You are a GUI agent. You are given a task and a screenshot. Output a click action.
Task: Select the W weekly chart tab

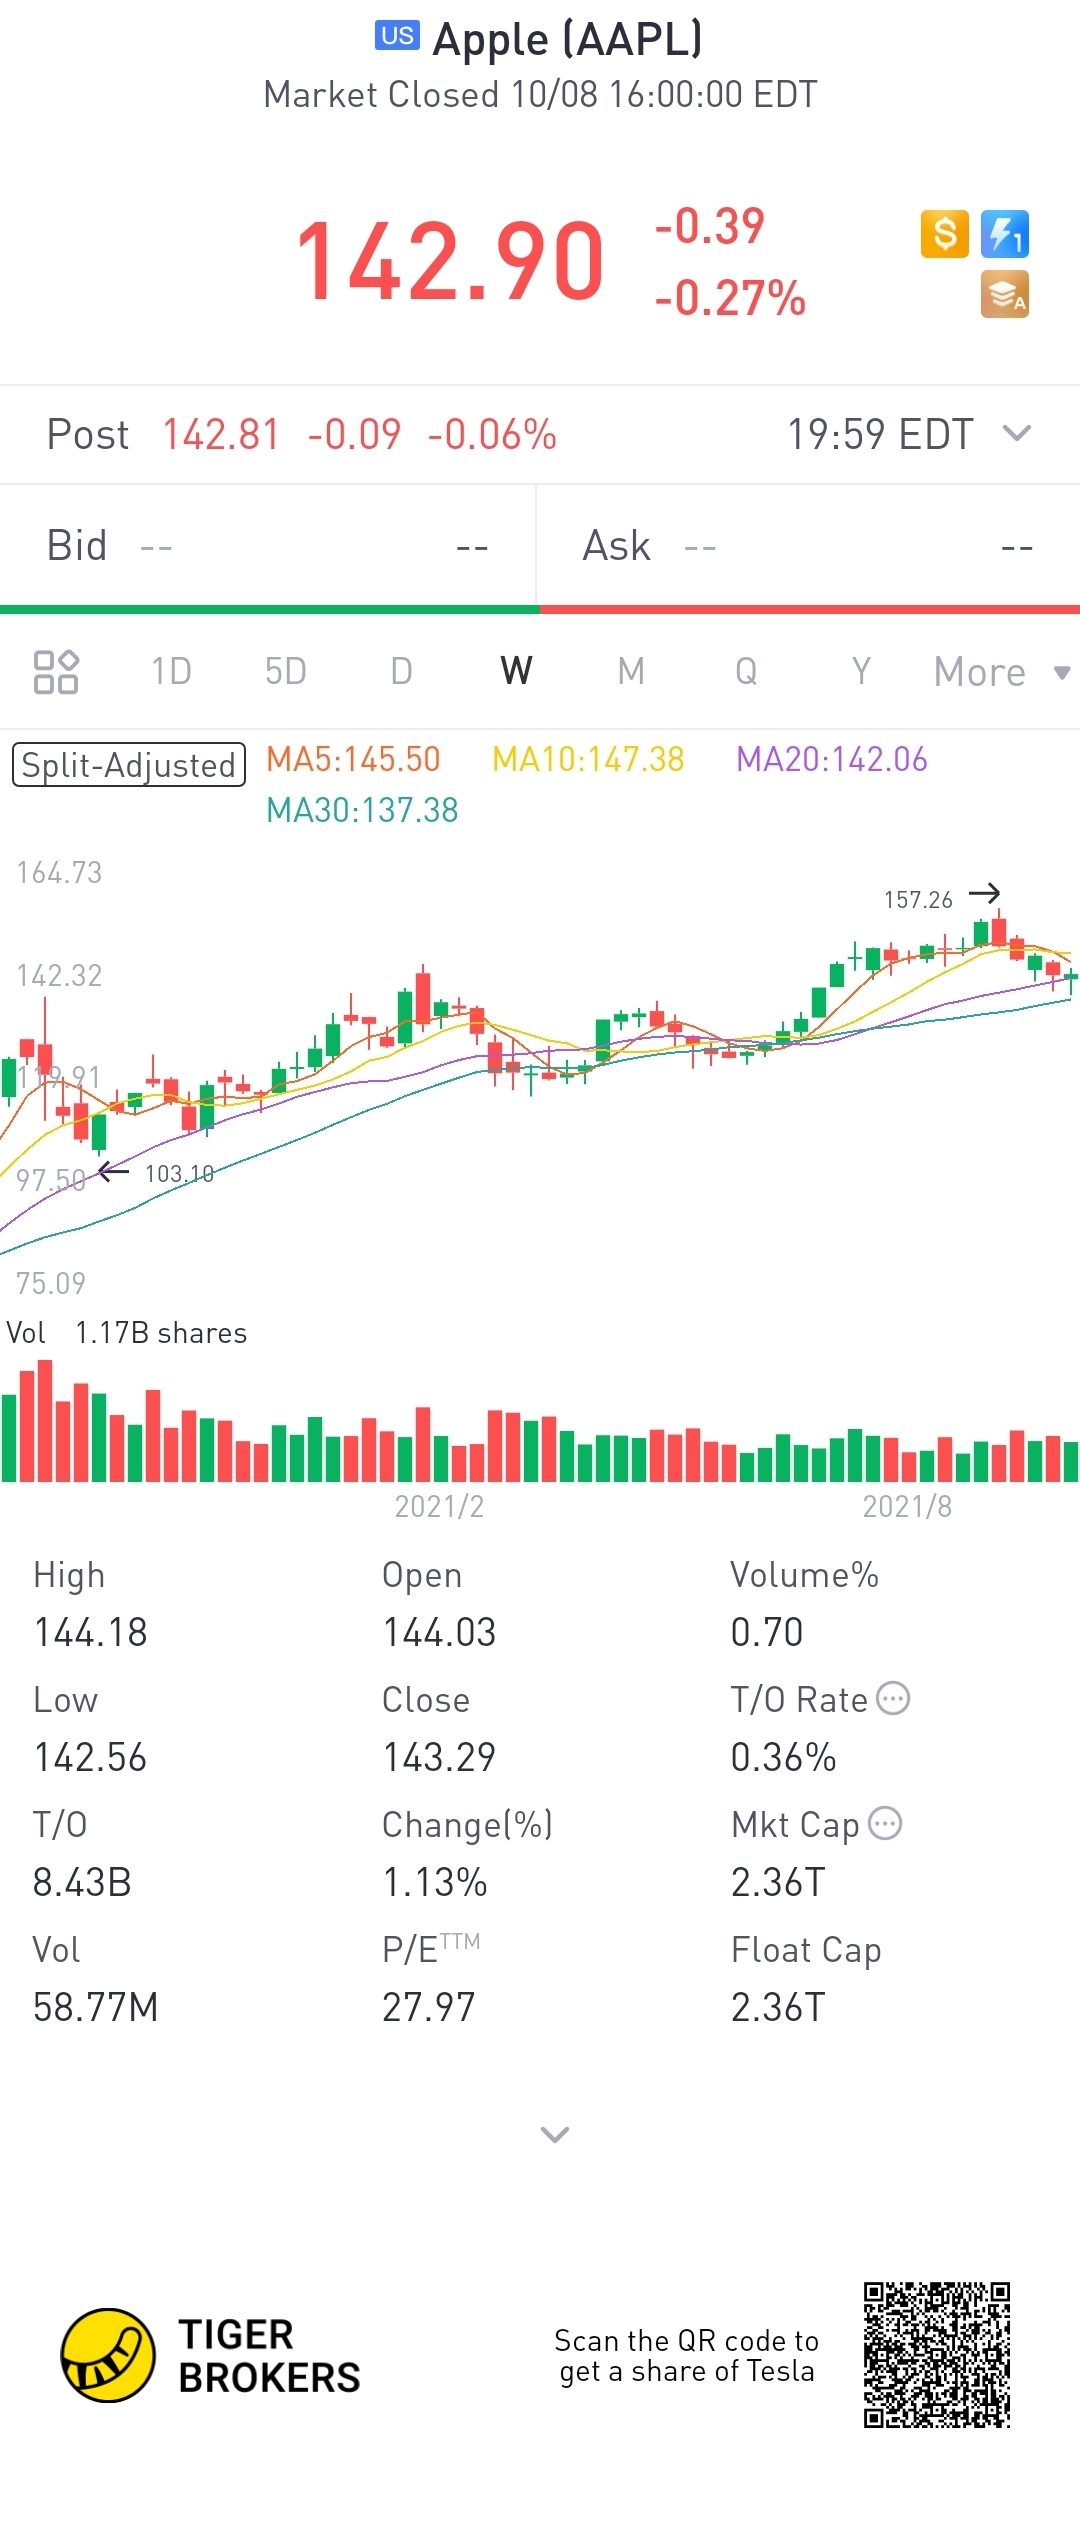pos(516,671)
